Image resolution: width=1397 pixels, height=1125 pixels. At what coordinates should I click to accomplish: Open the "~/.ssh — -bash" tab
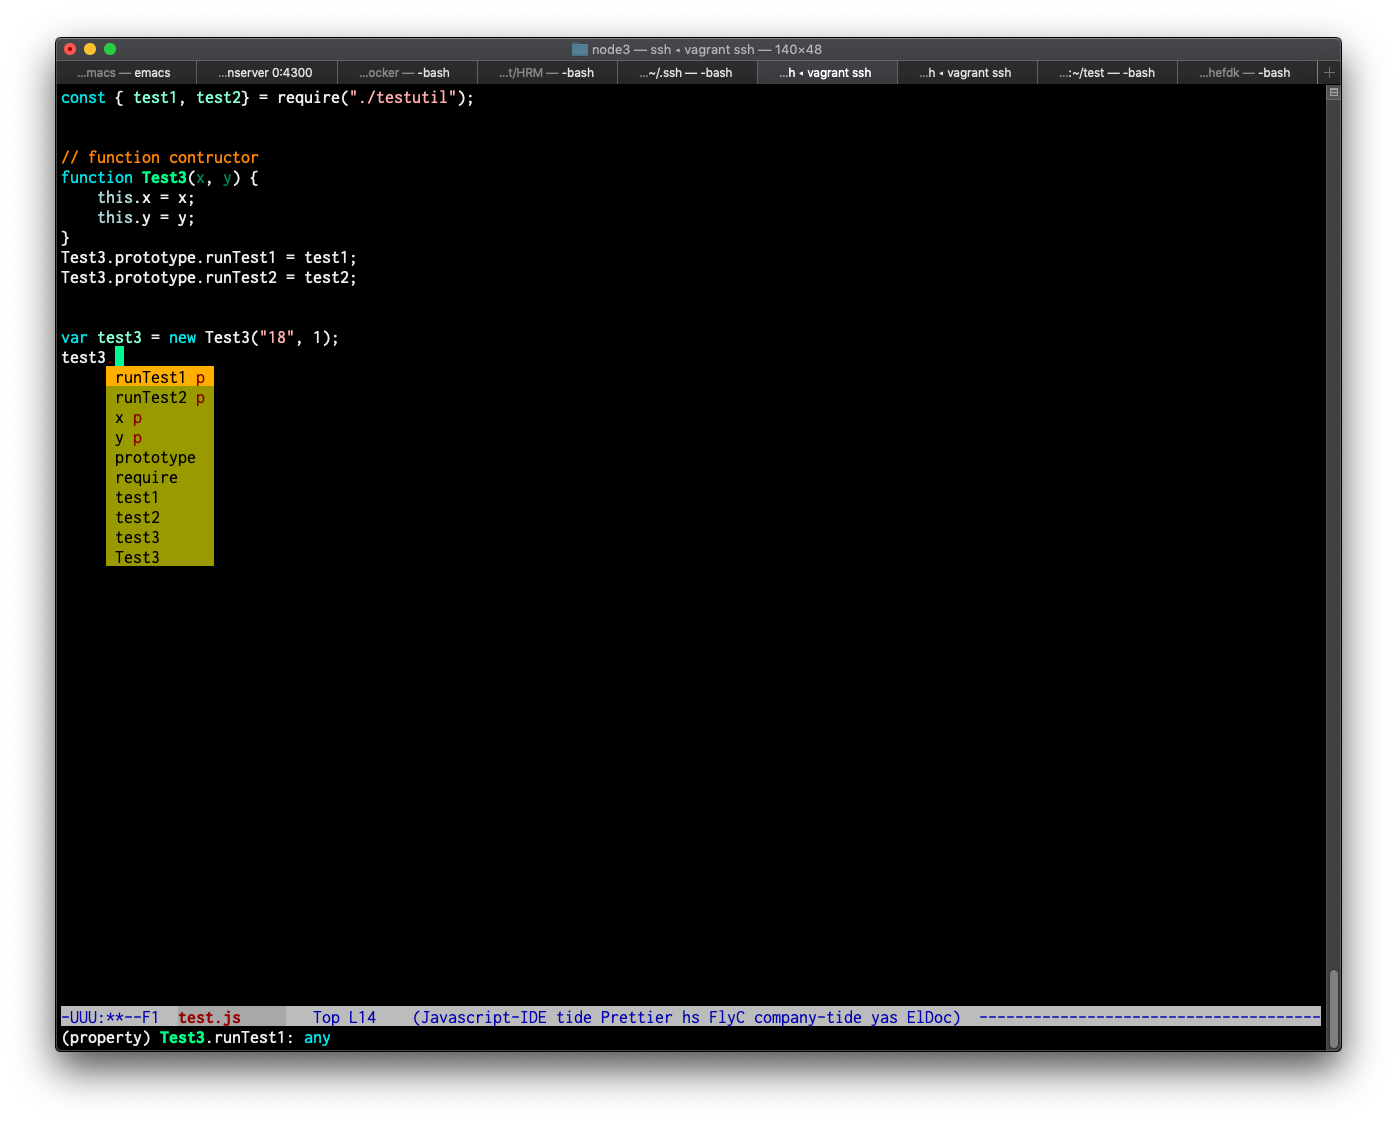(687, 72)
